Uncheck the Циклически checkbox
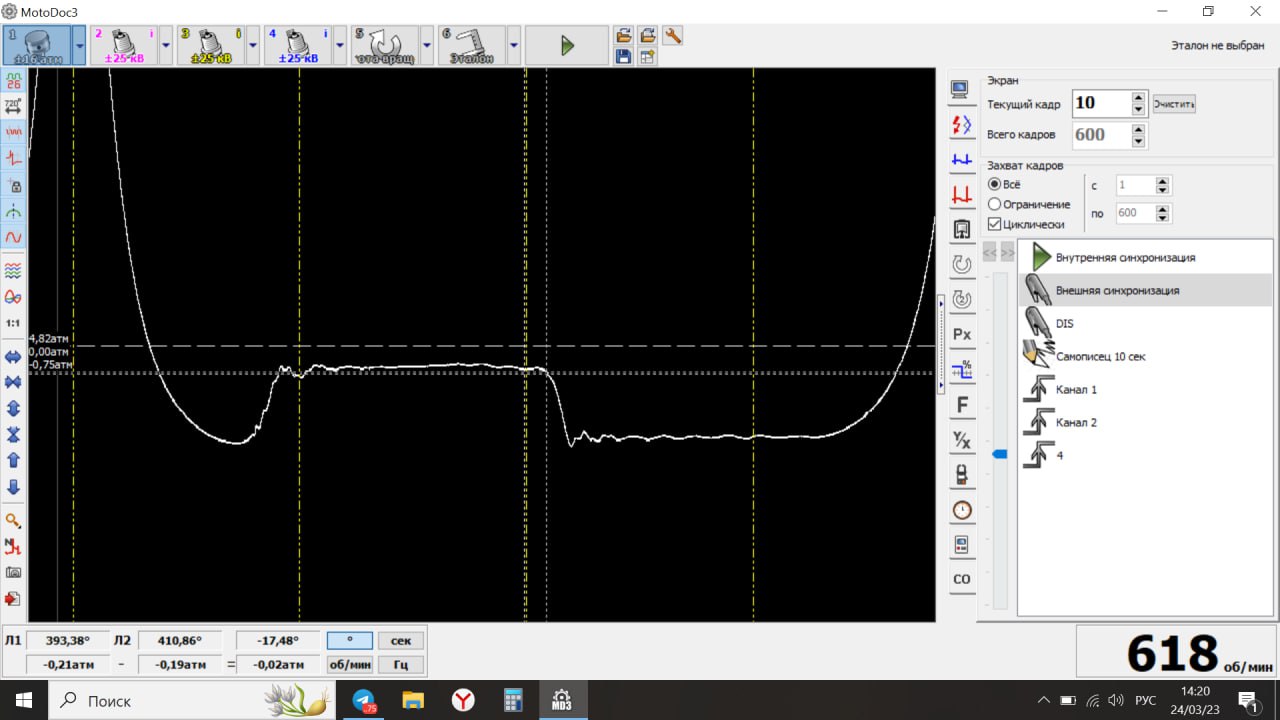The width and height of the screenshot is (1280, 720). click(x=995, y=225)
